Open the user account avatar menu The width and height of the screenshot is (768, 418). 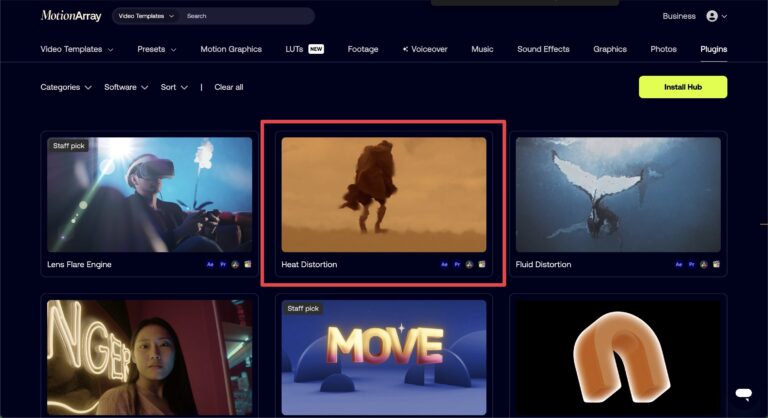[716, 16]
